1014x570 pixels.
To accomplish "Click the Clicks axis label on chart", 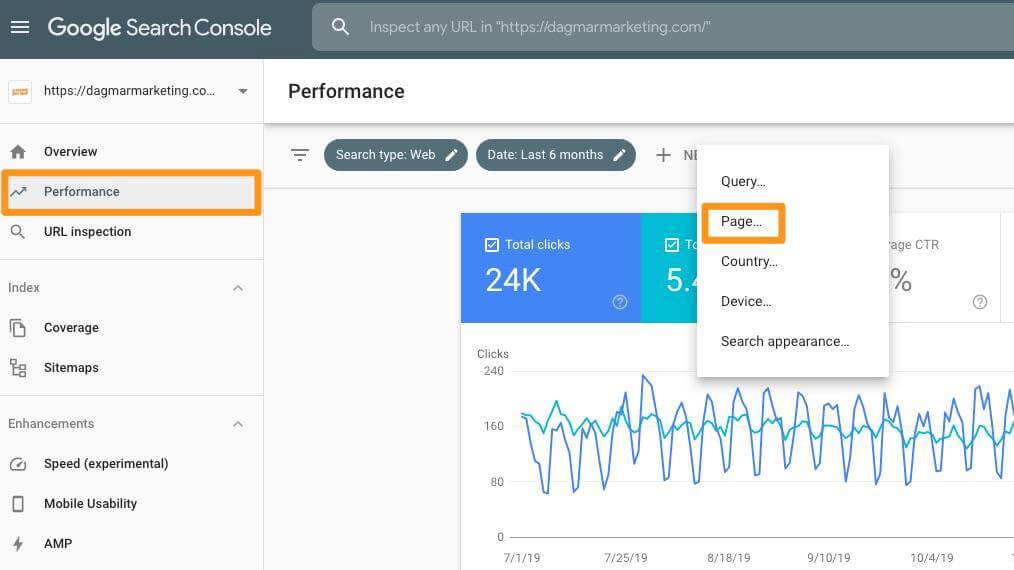I will click(493, 354).
